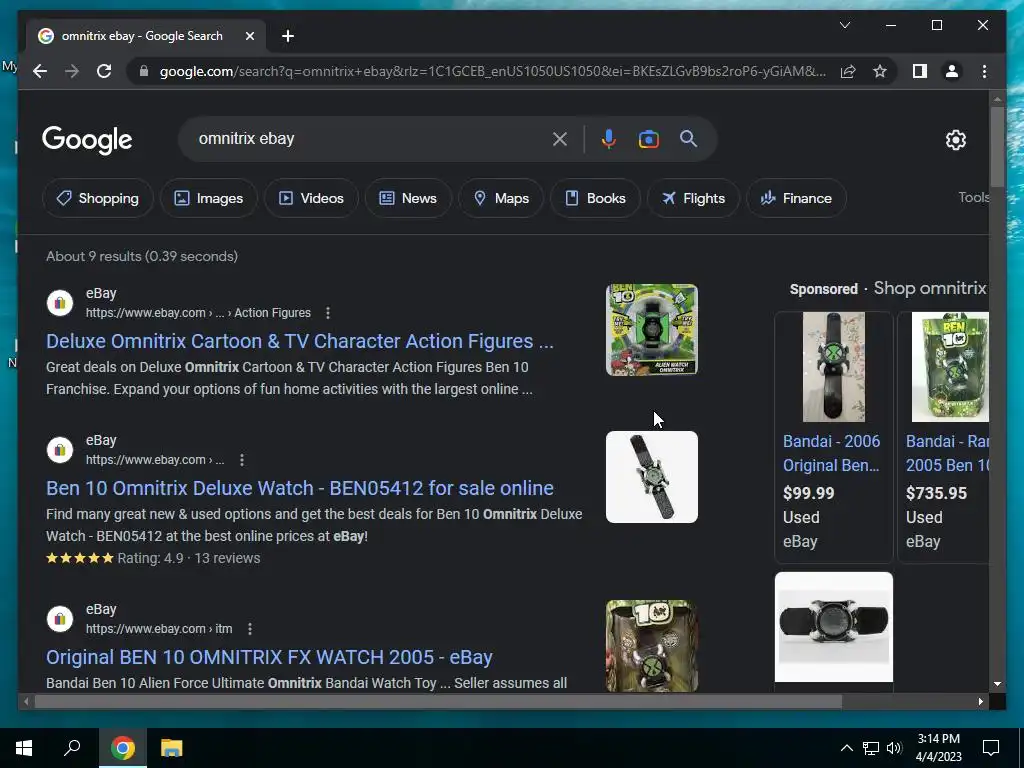The image size is (1024, 768).
Task: Open the notification center
Action: point(991,748)
